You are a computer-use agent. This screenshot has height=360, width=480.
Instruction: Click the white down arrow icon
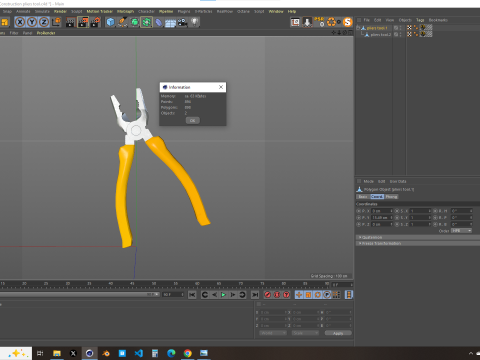pos(307,22)
